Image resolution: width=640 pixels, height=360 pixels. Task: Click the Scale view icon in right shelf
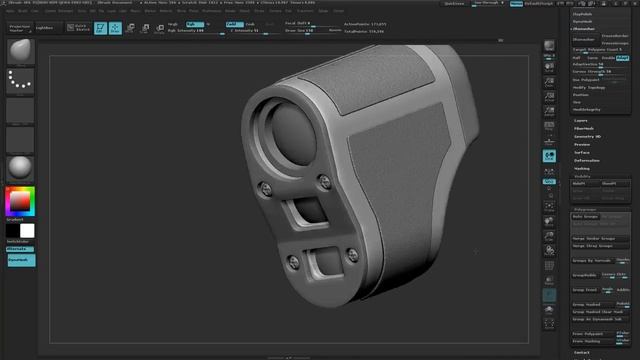[x=549, y=236]
